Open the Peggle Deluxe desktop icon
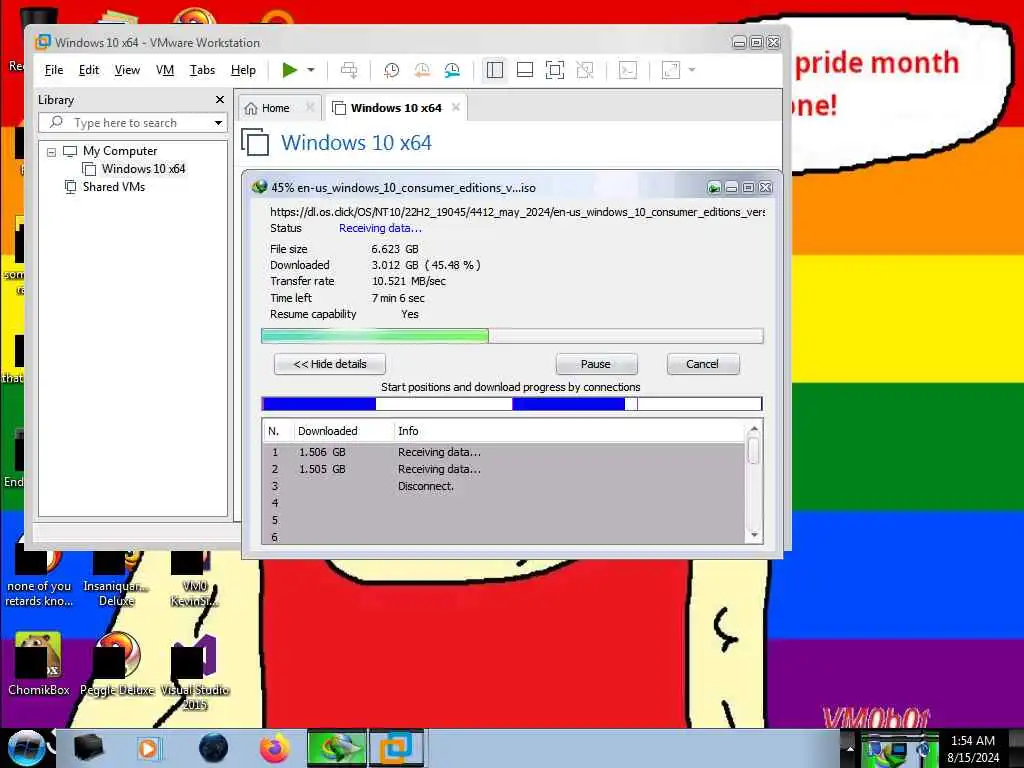 (117, 664)
